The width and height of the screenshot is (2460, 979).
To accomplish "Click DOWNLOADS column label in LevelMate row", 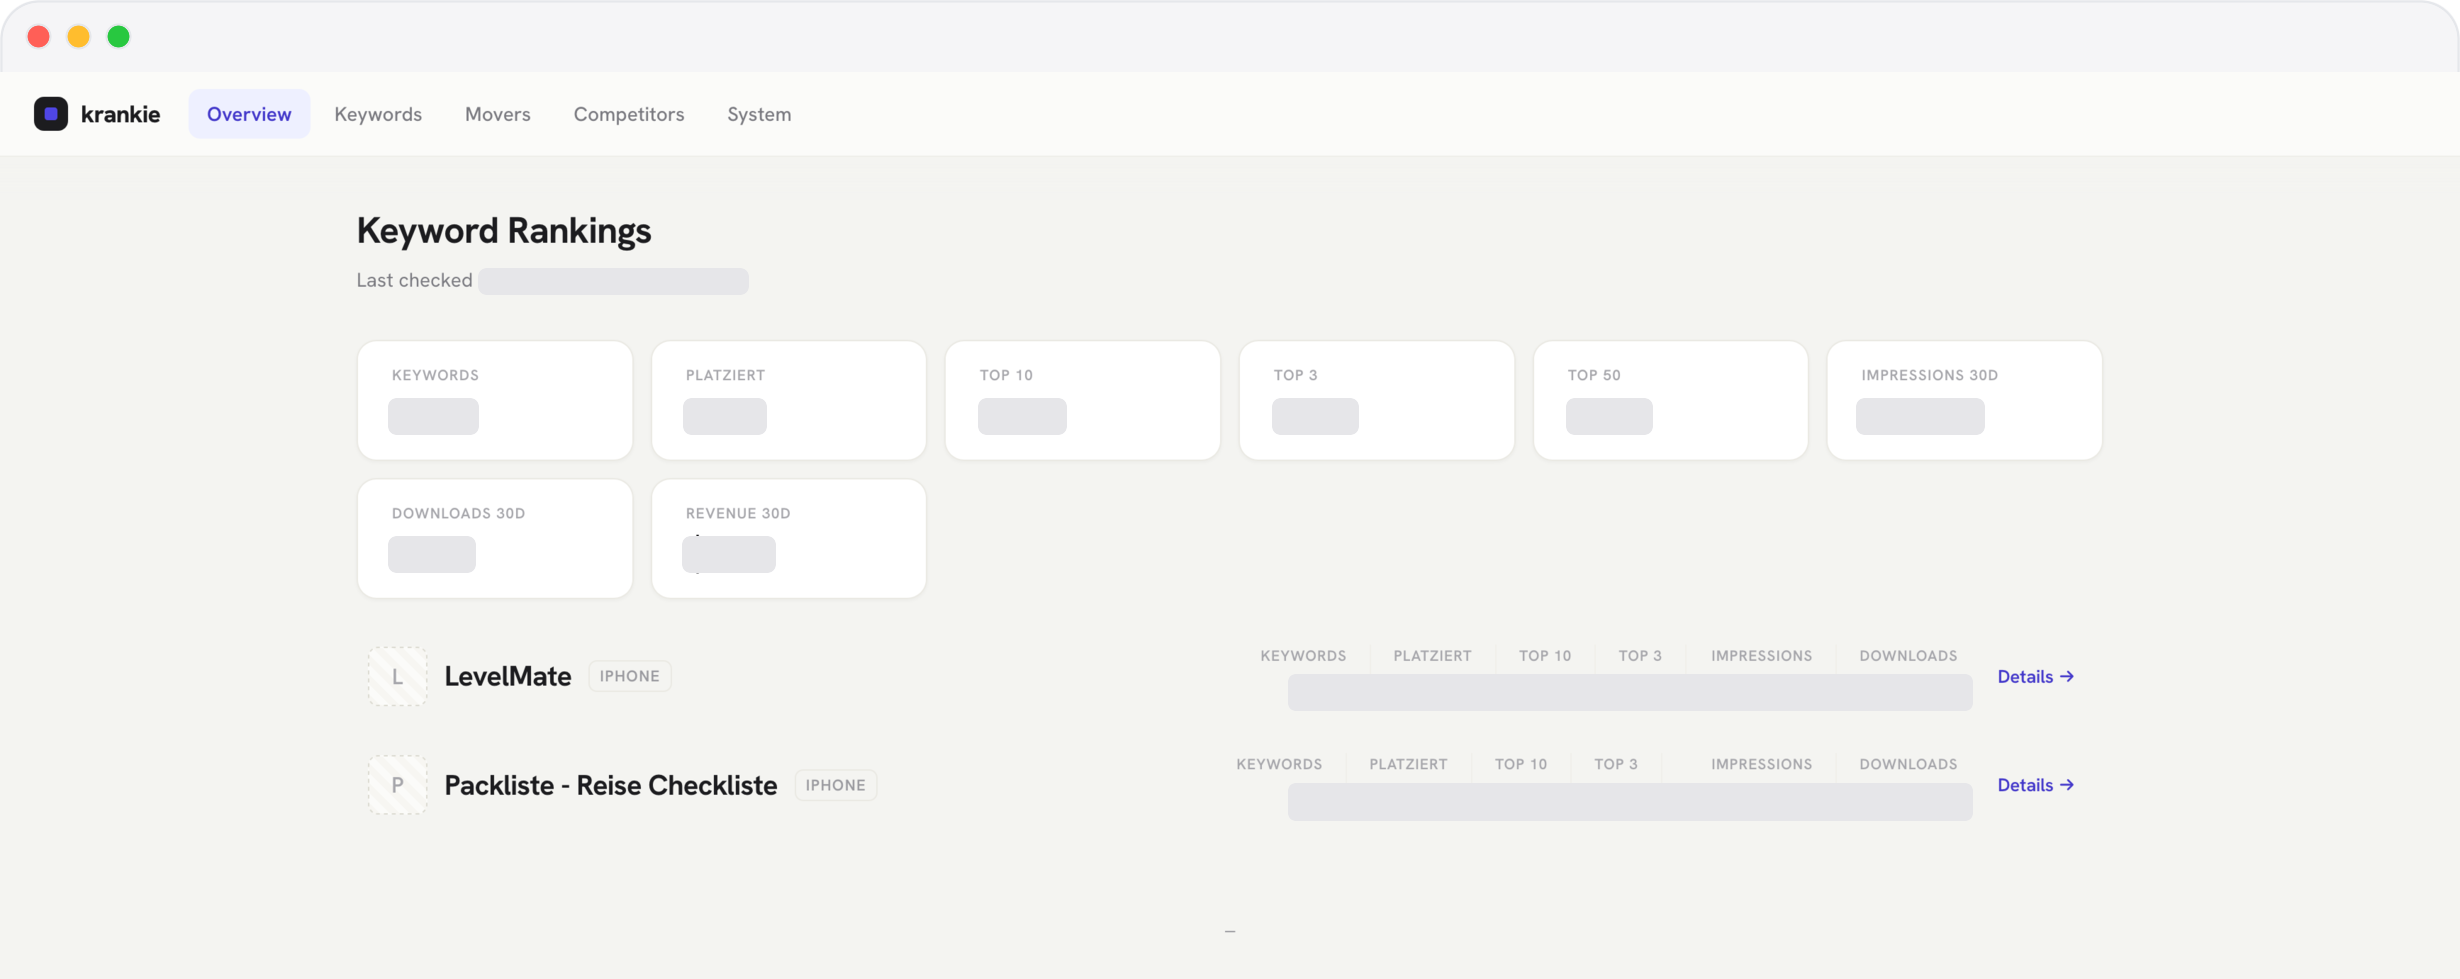I will [x=1908, y=656].
